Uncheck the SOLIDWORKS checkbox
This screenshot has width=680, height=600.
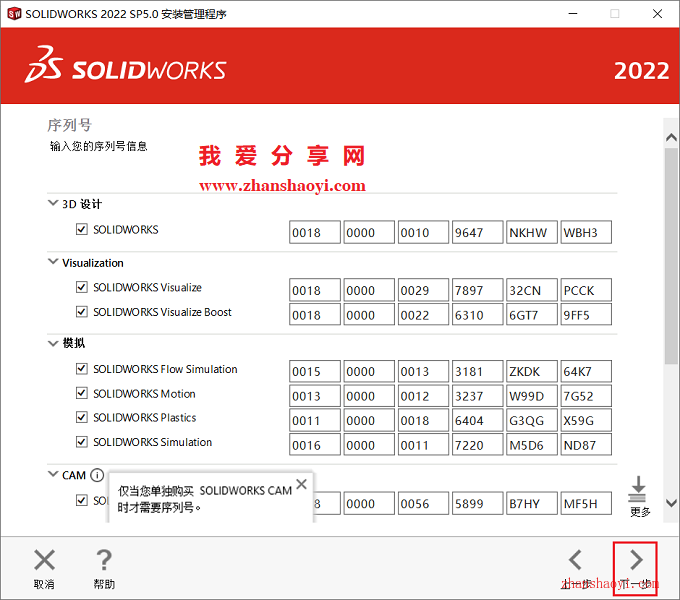coord(82,229)
